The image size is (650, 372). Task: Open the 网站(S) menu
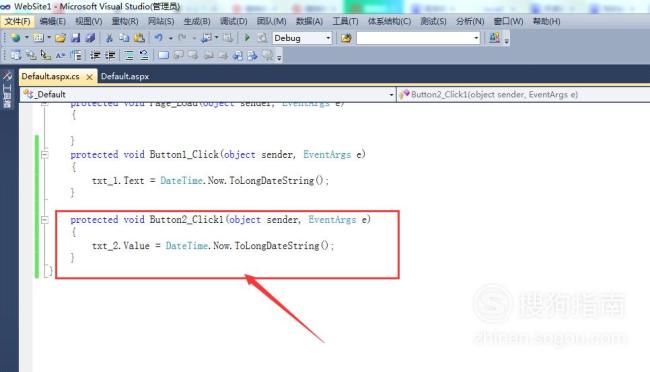(x=161, y=21)
